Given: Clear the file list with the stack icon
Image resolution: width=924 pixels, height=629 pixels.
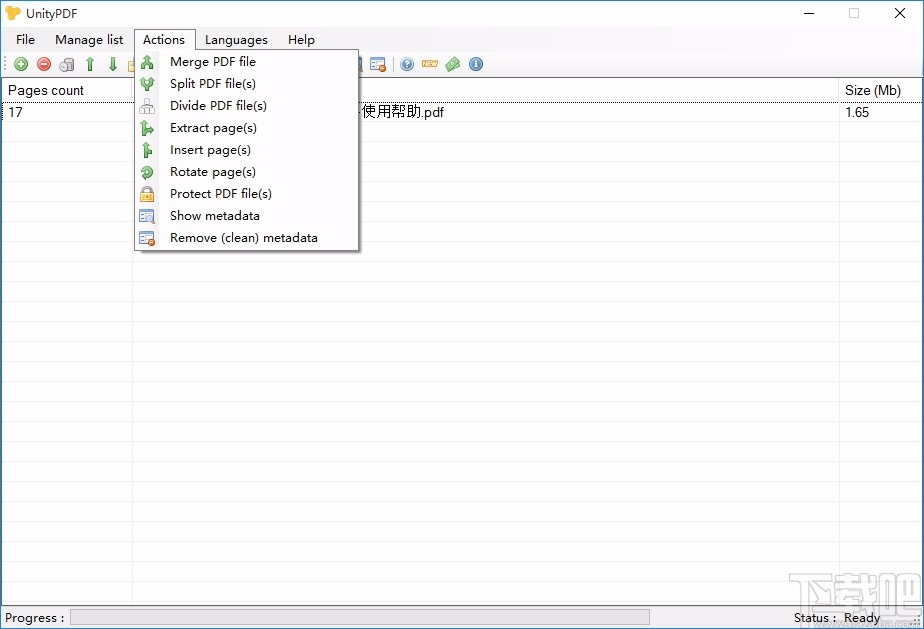Looking at the screenshot, I should (x=65, y=63).
